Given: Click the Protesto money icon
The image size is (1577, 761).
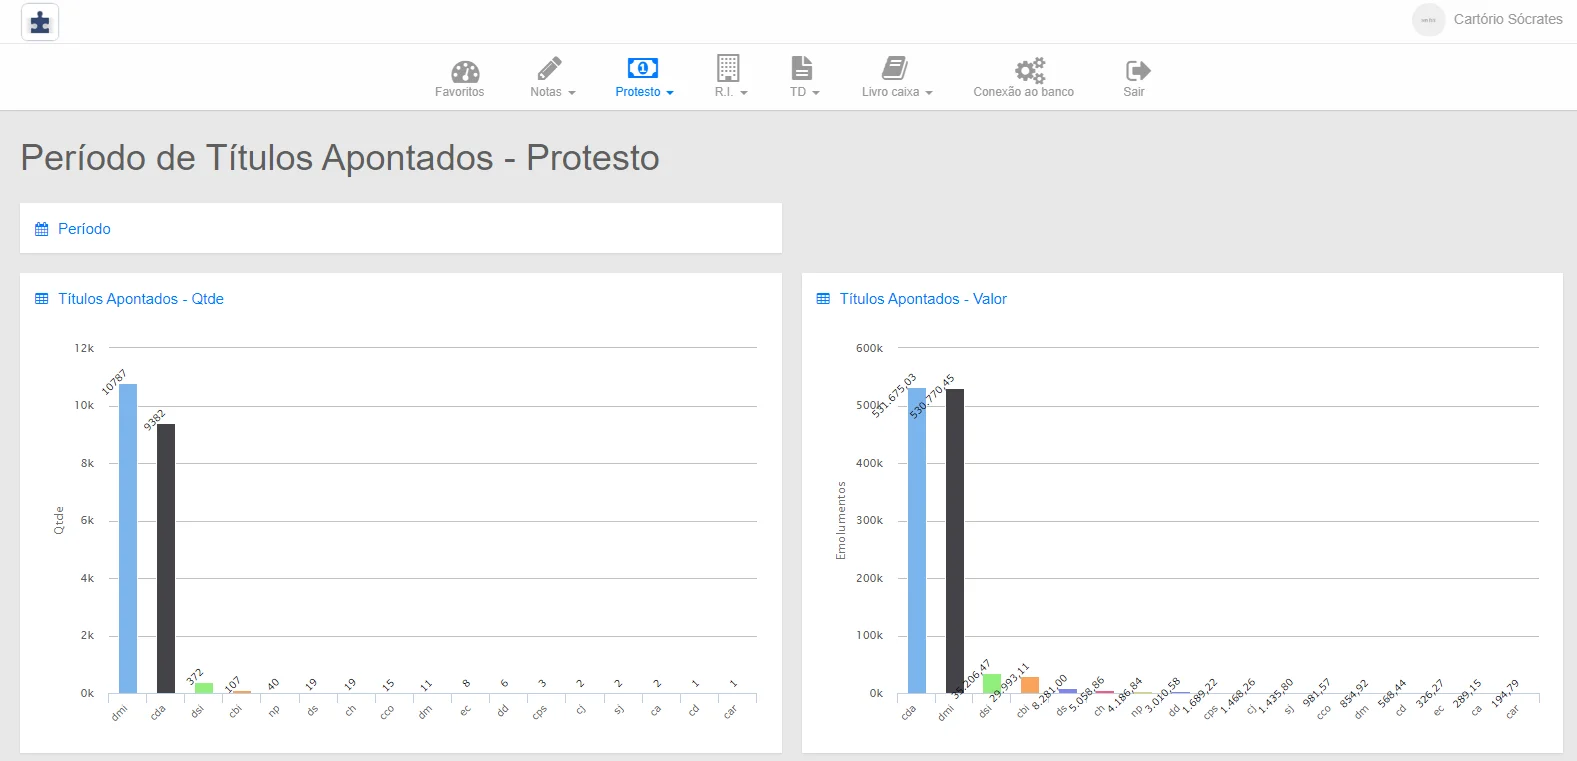Looking at the screenshot, I should point(643,68).
